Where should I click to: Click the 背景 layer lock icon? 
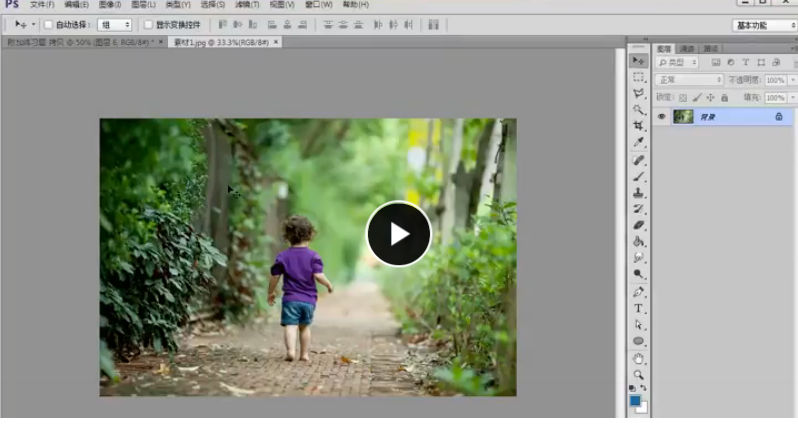[779, 116]
